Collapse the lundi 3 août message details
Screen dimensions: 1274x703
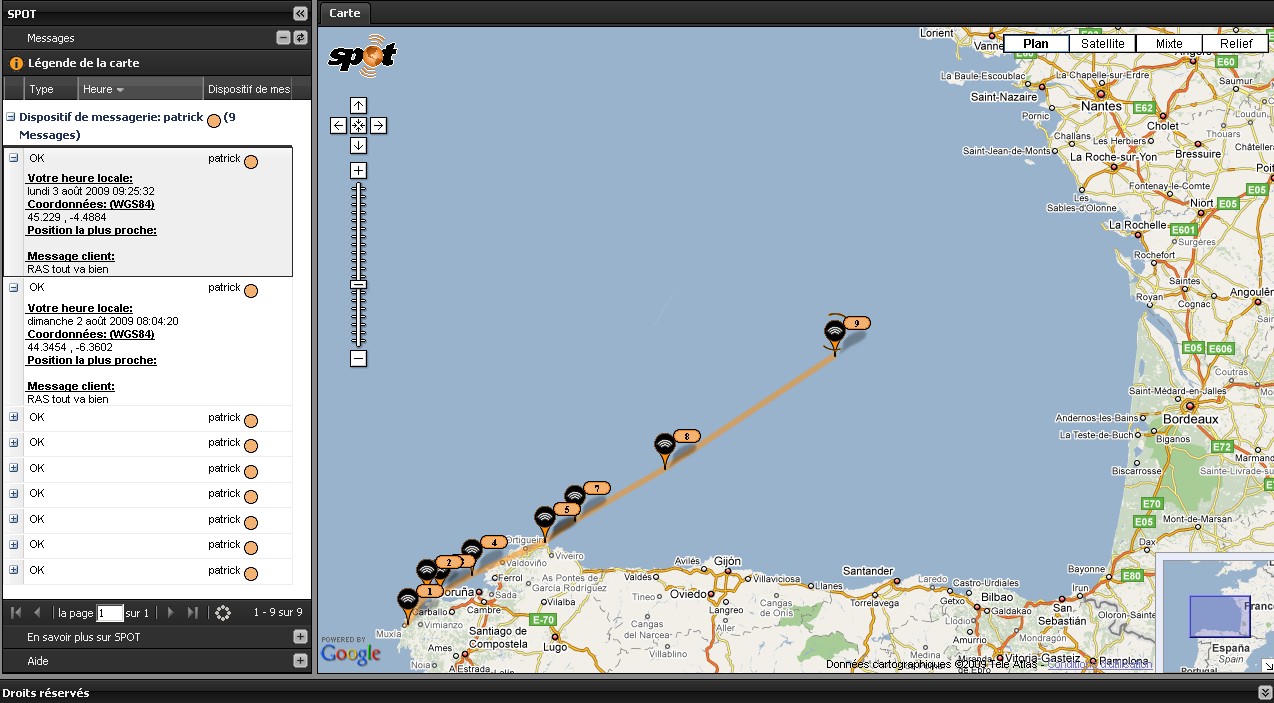[x=14, y=158]
